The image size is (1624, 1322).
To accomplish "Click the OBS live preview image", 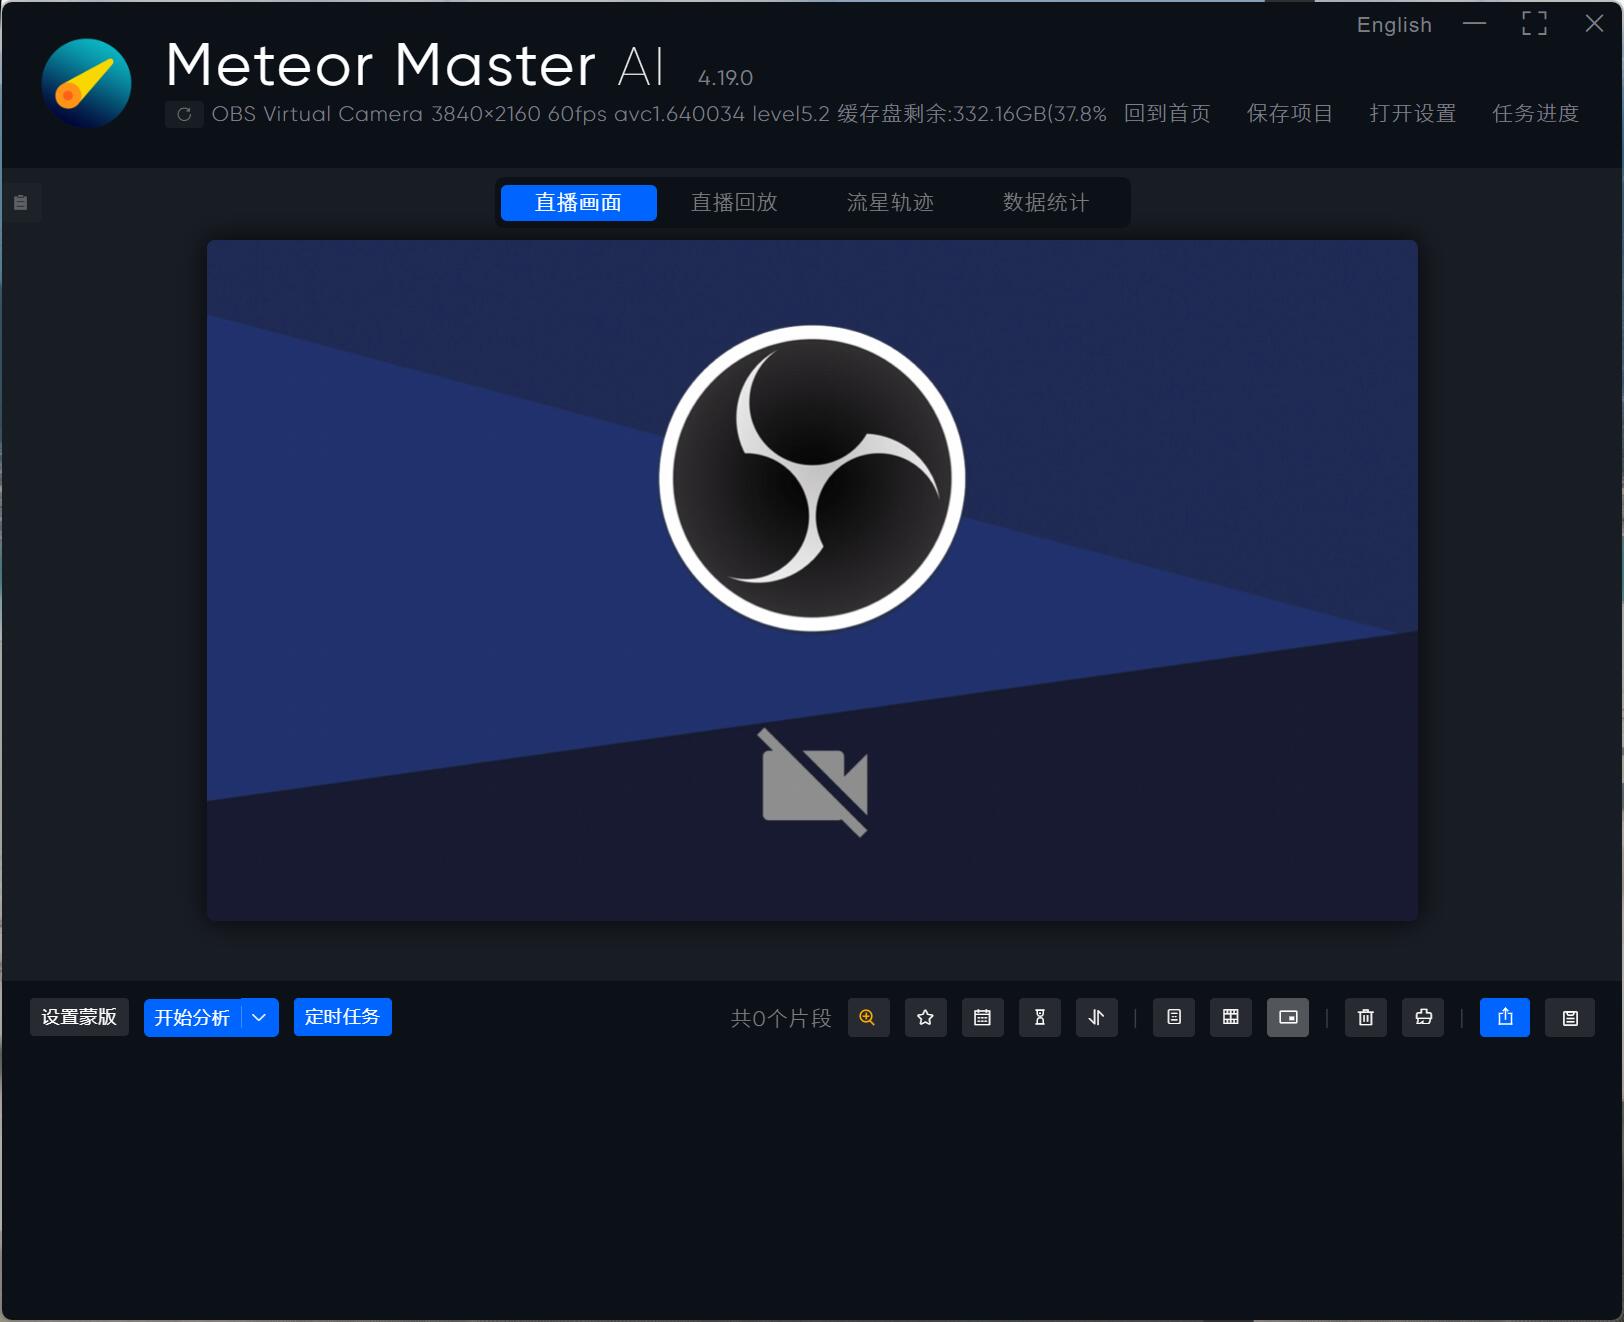I will click(x=812, y=580).
